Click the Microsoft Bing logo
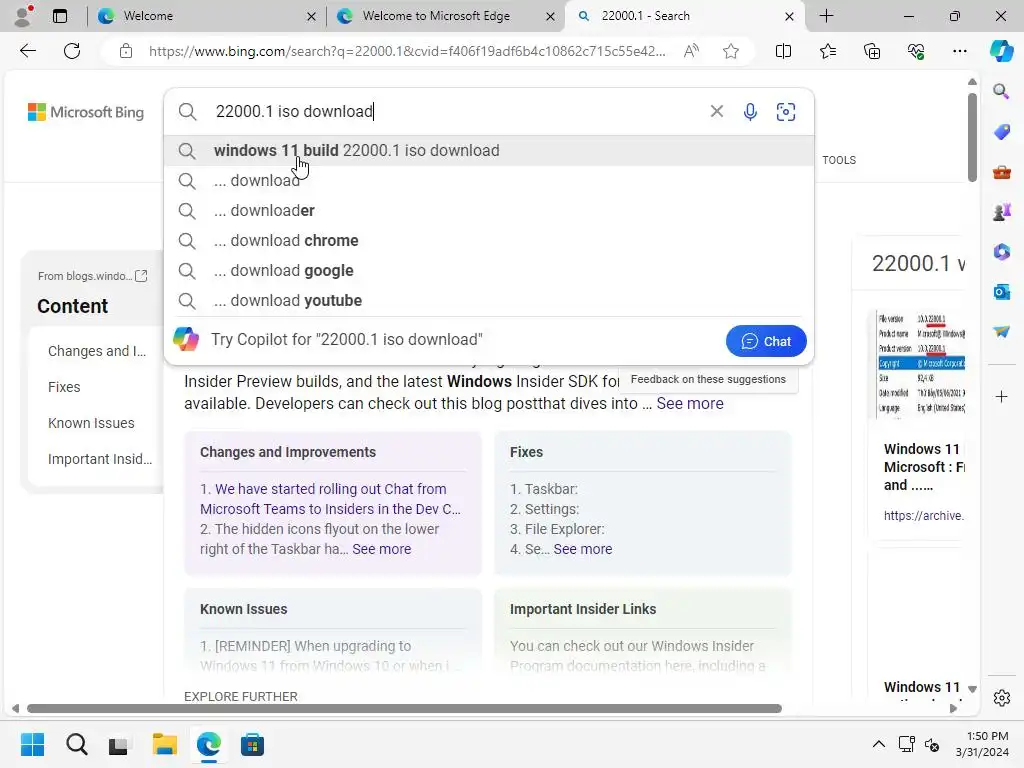The height and width of the screenshot is (768, 1024). click(x=86, y=112)
